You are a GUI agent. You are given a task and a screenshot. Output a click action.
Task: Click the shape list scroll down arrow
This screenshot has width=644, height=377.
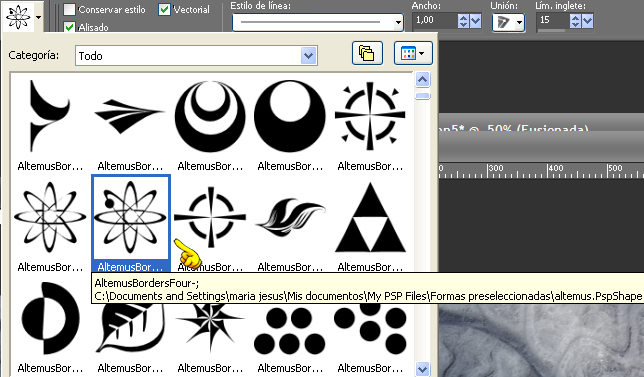[423, 368]
